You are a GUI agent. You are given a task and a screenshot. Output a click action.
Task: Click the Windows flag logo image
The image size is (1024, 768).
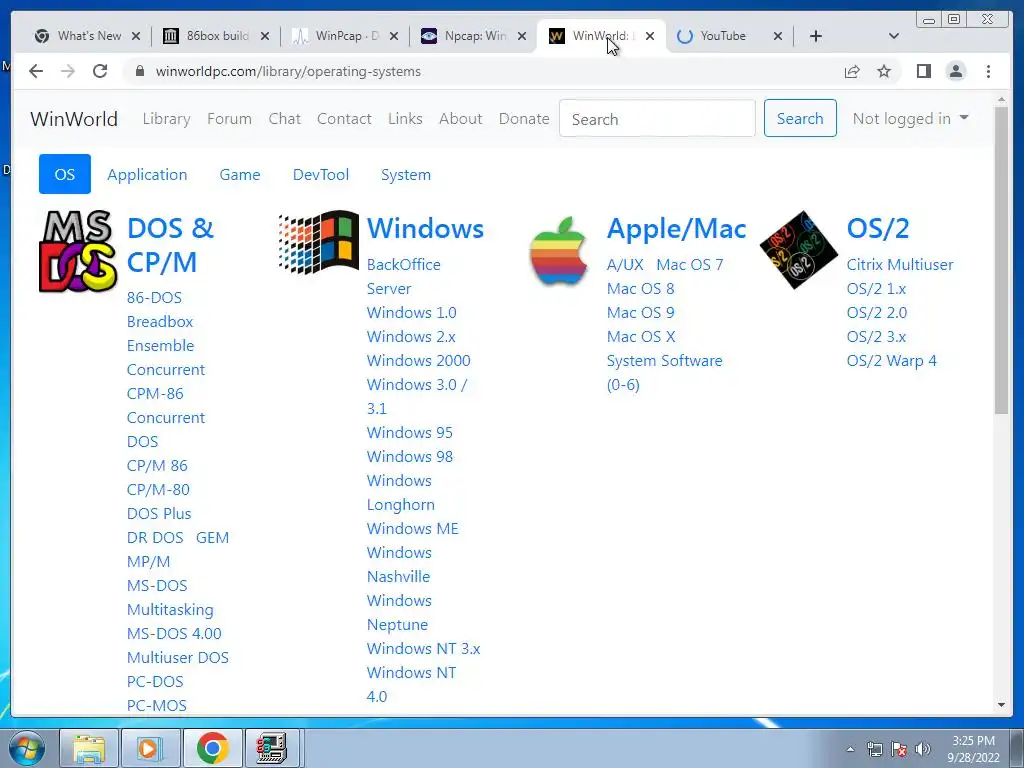(319, 242)
